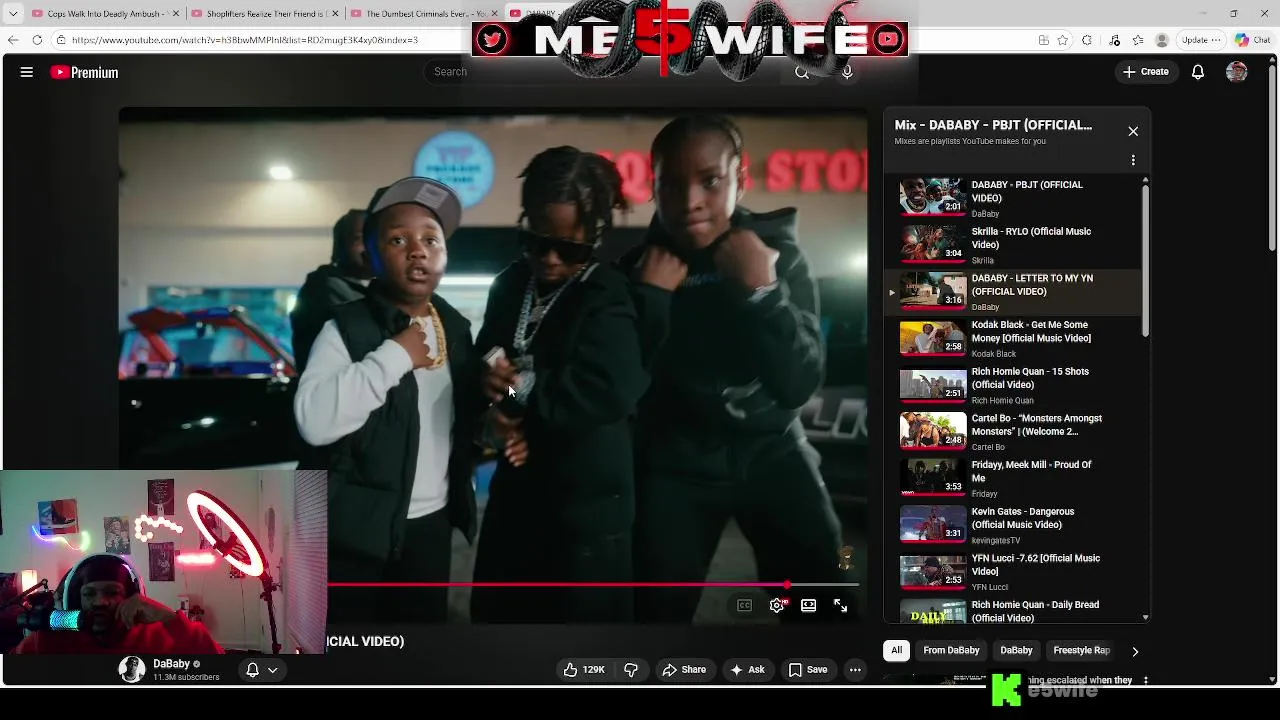Open options for the suggested video below chips
The height and width of the screenshot is (720, 1280).
point(1145,680)
